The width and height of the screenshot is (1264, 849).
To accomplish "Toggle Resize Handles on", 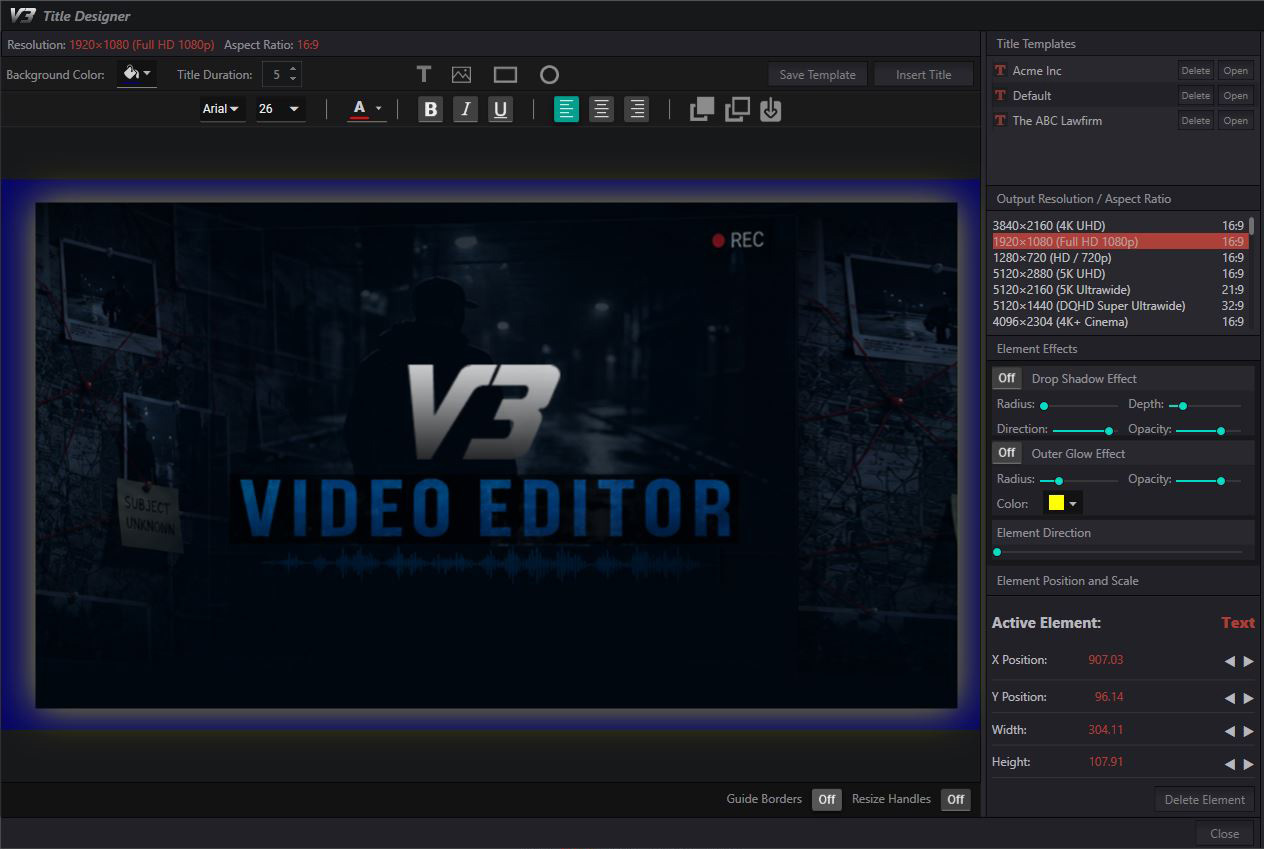I will pos(956,799).
